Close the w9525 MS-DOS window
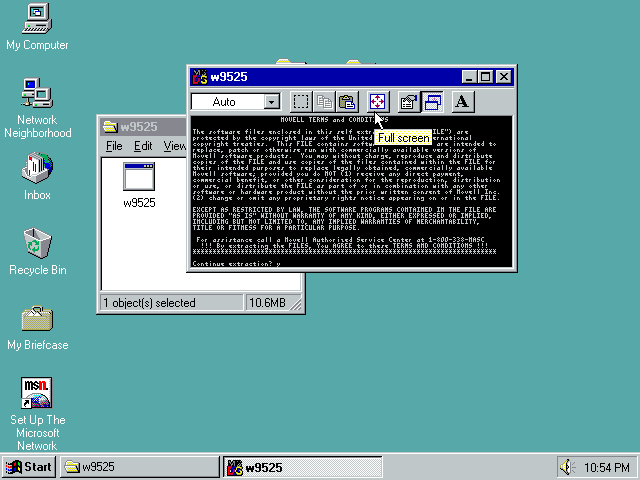640x480 pixels. coord(504,77)
